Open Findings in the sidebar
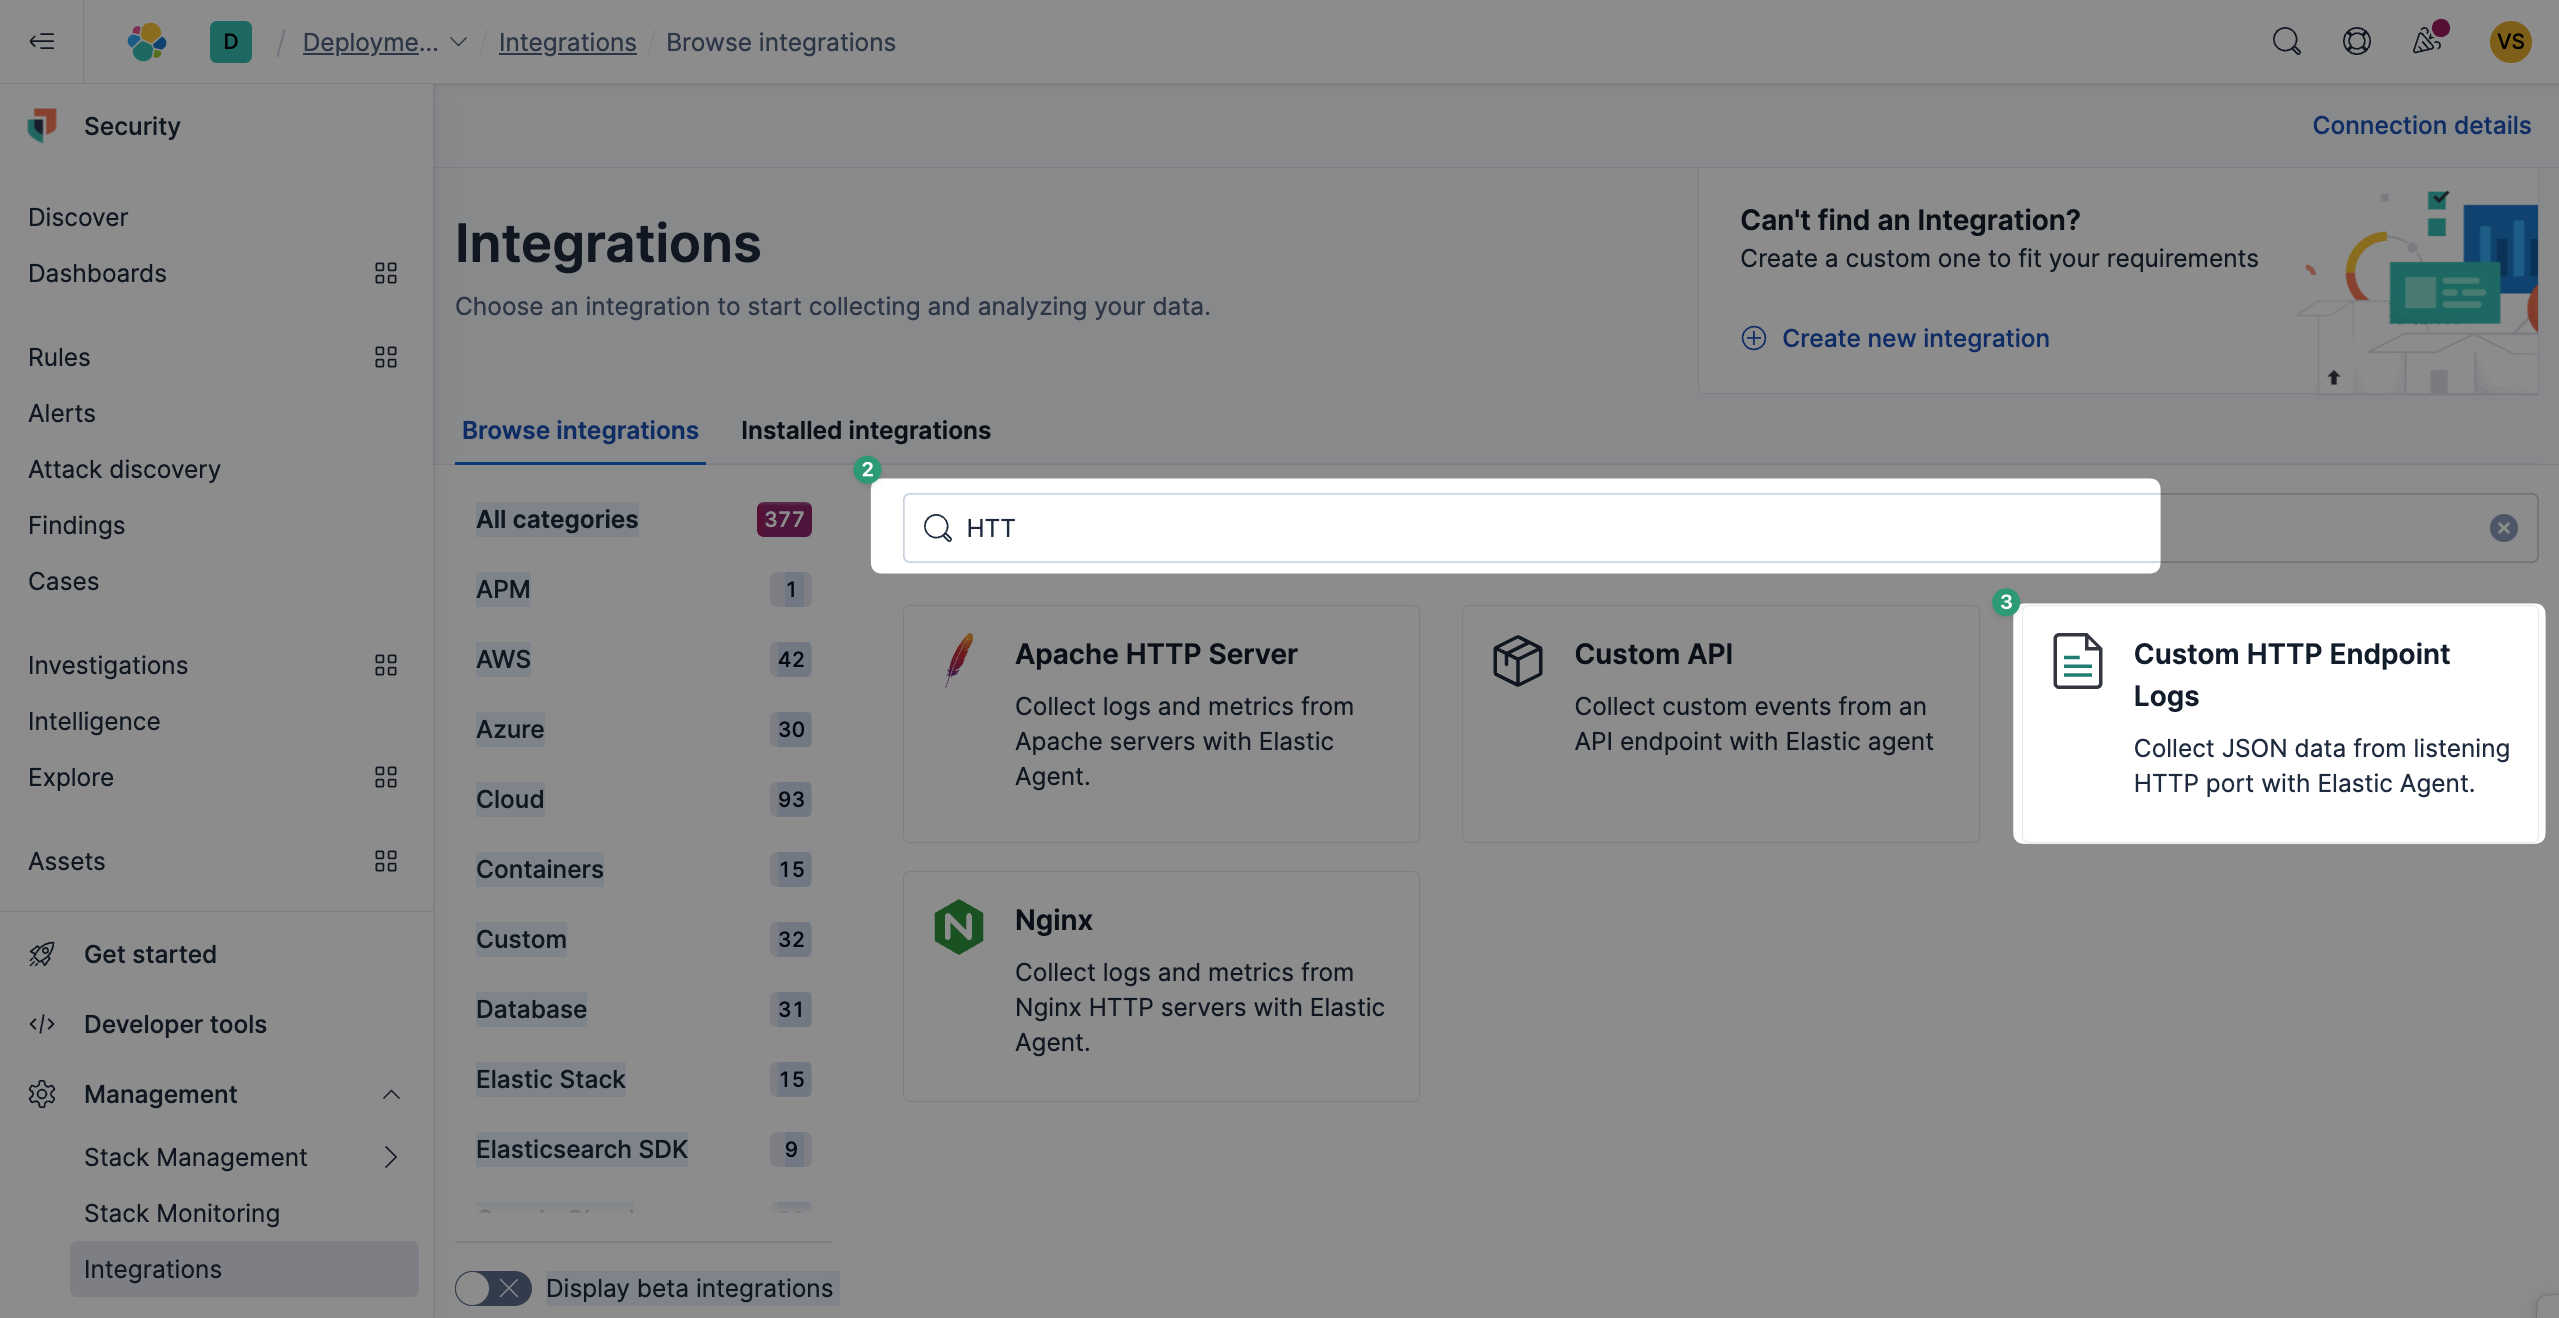The image size is (2559, 1318). tap(76, 525)
